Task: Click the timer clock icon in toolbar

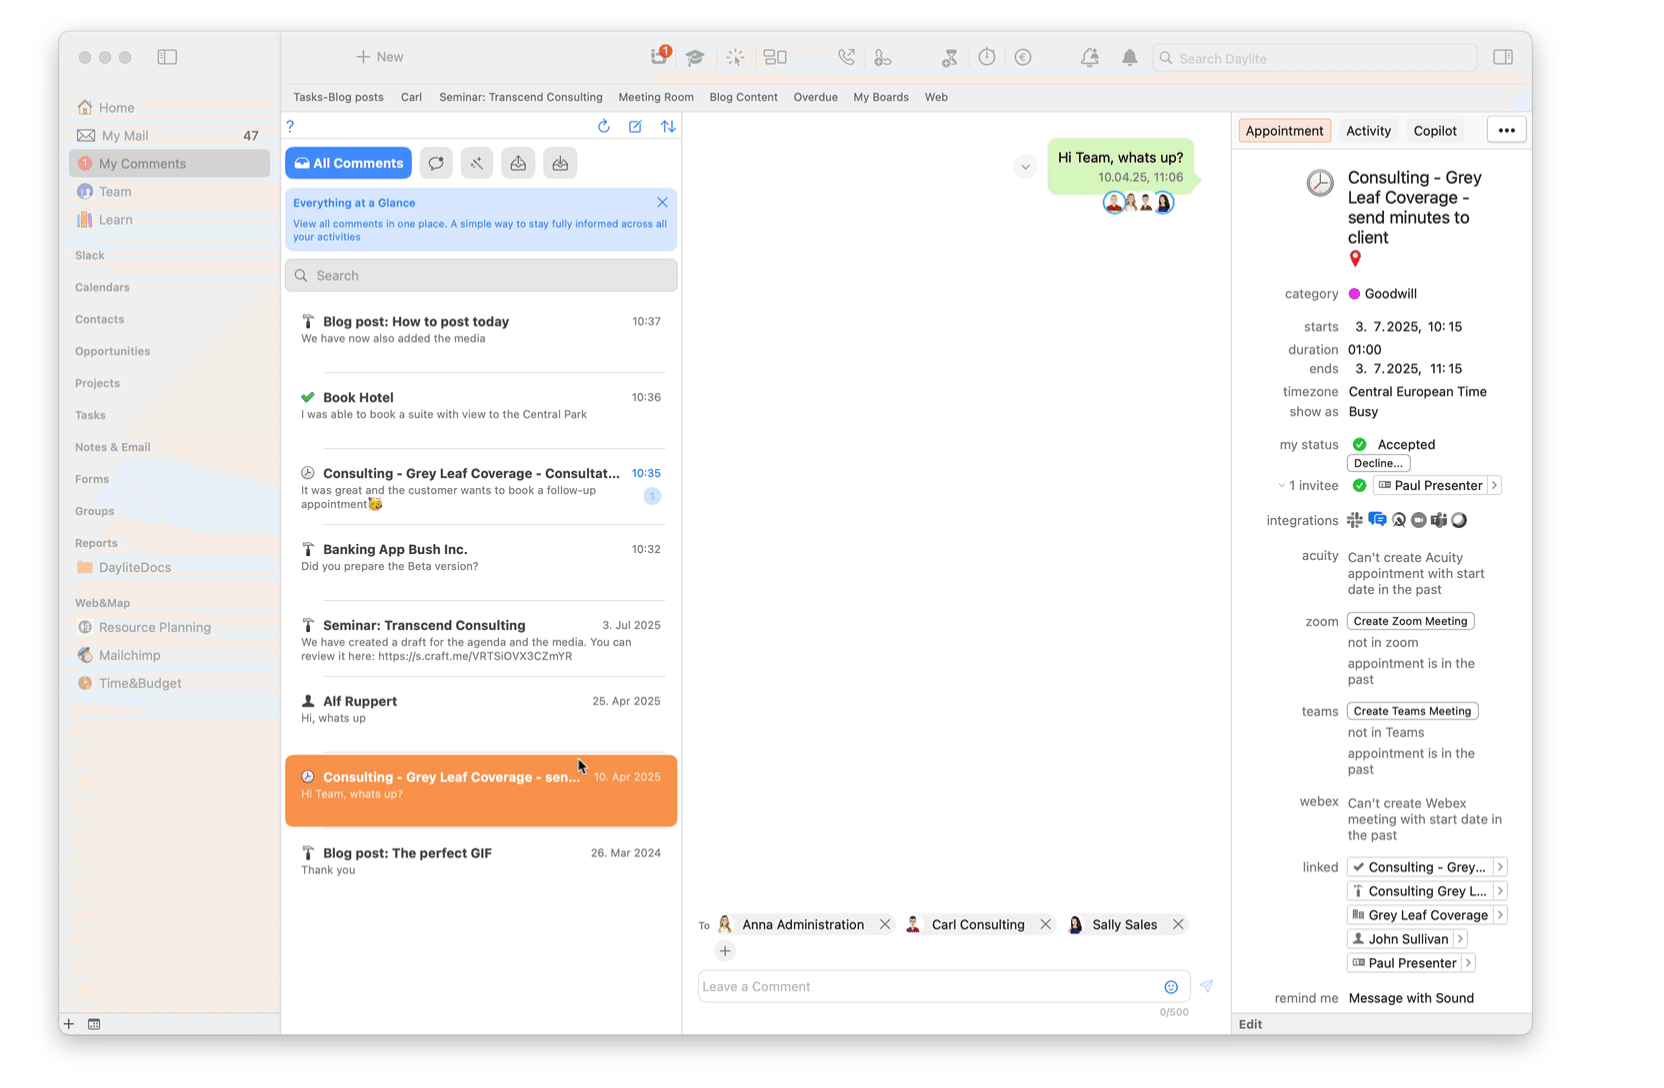Action: click(987, 58)
